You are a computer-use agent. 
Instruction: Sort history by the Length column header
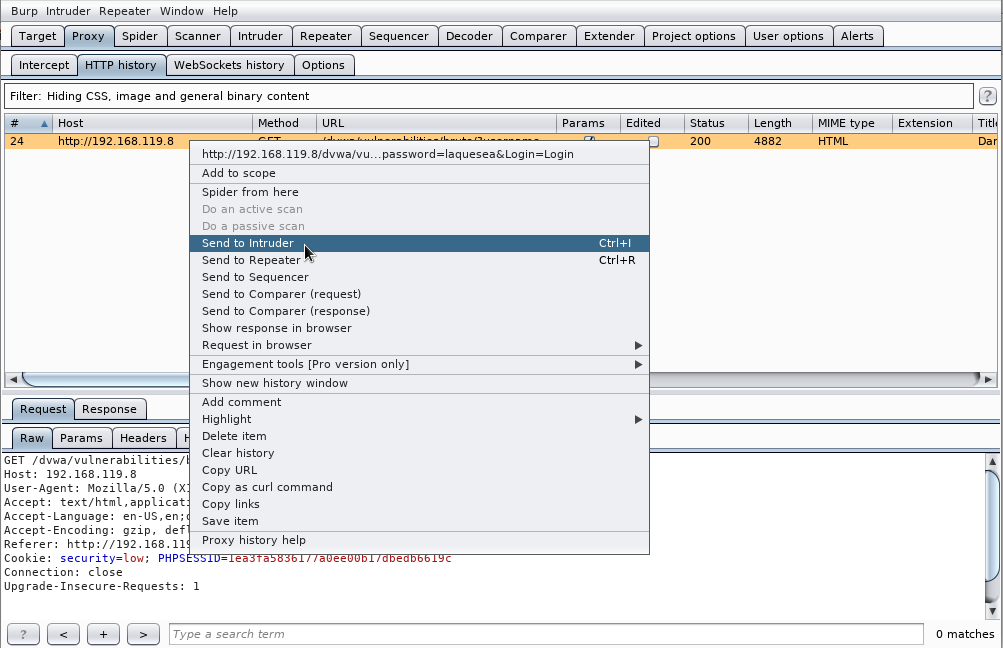pos(780,123)
